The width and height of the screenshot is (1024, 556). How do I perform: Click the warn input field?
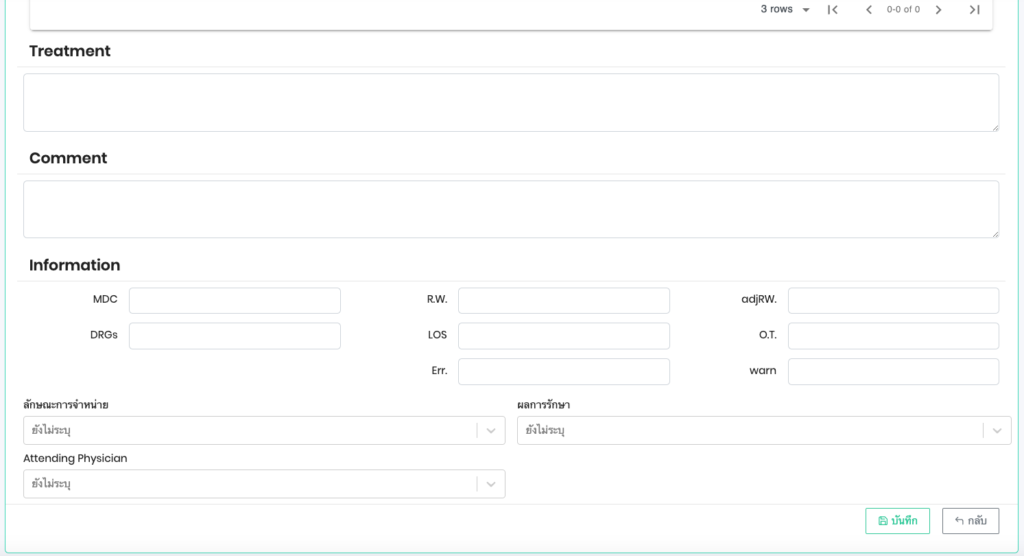pos(893,372)
